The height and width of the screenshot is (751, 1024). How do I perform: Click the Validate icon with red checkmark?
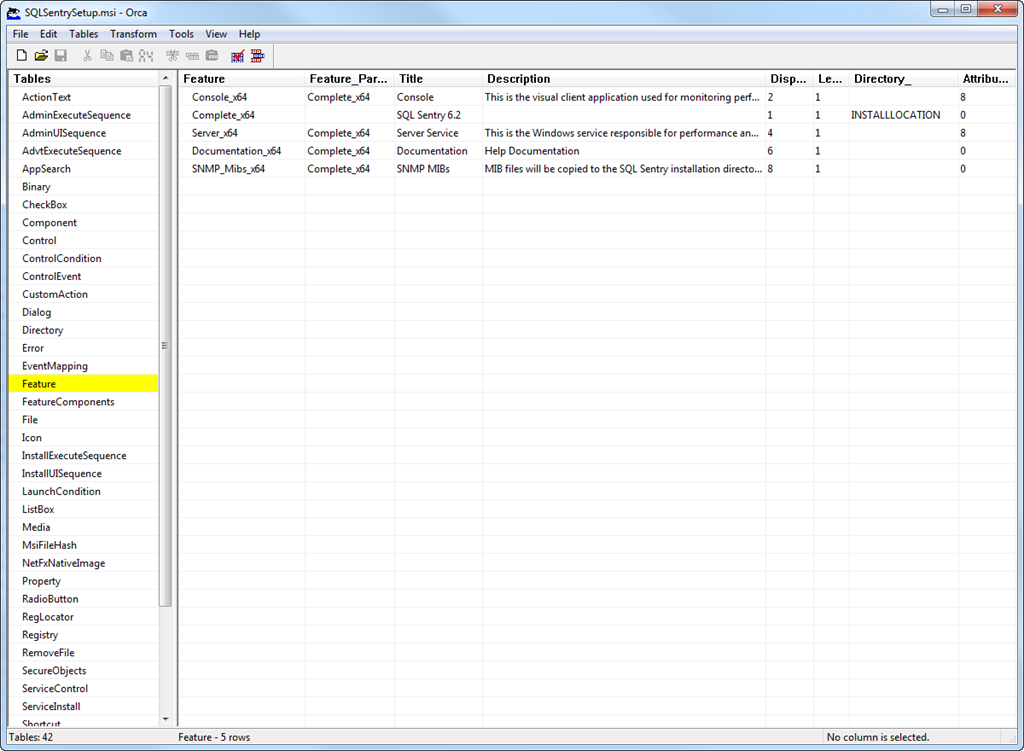pos(238,56)
